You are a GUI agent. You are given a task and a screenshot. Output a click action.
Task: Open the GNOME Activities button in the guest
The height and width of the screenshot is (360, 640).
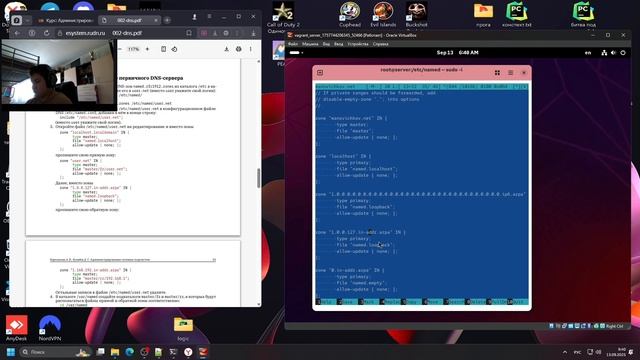click(296, 53)
